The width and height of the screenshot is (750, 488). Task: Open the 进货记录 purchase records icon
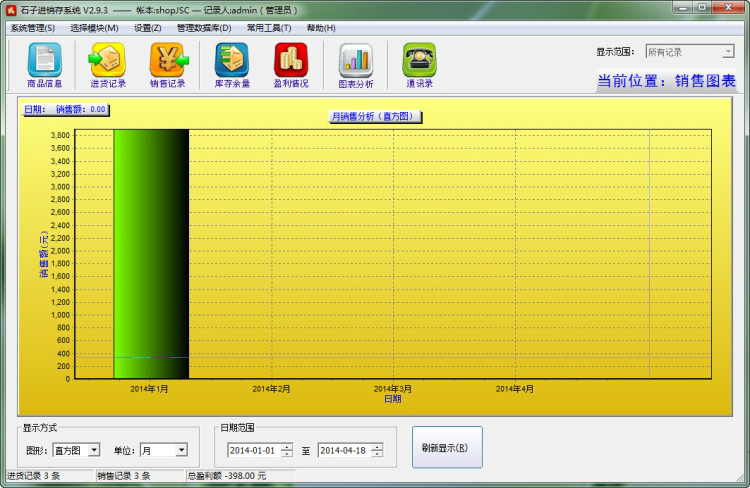107,64
